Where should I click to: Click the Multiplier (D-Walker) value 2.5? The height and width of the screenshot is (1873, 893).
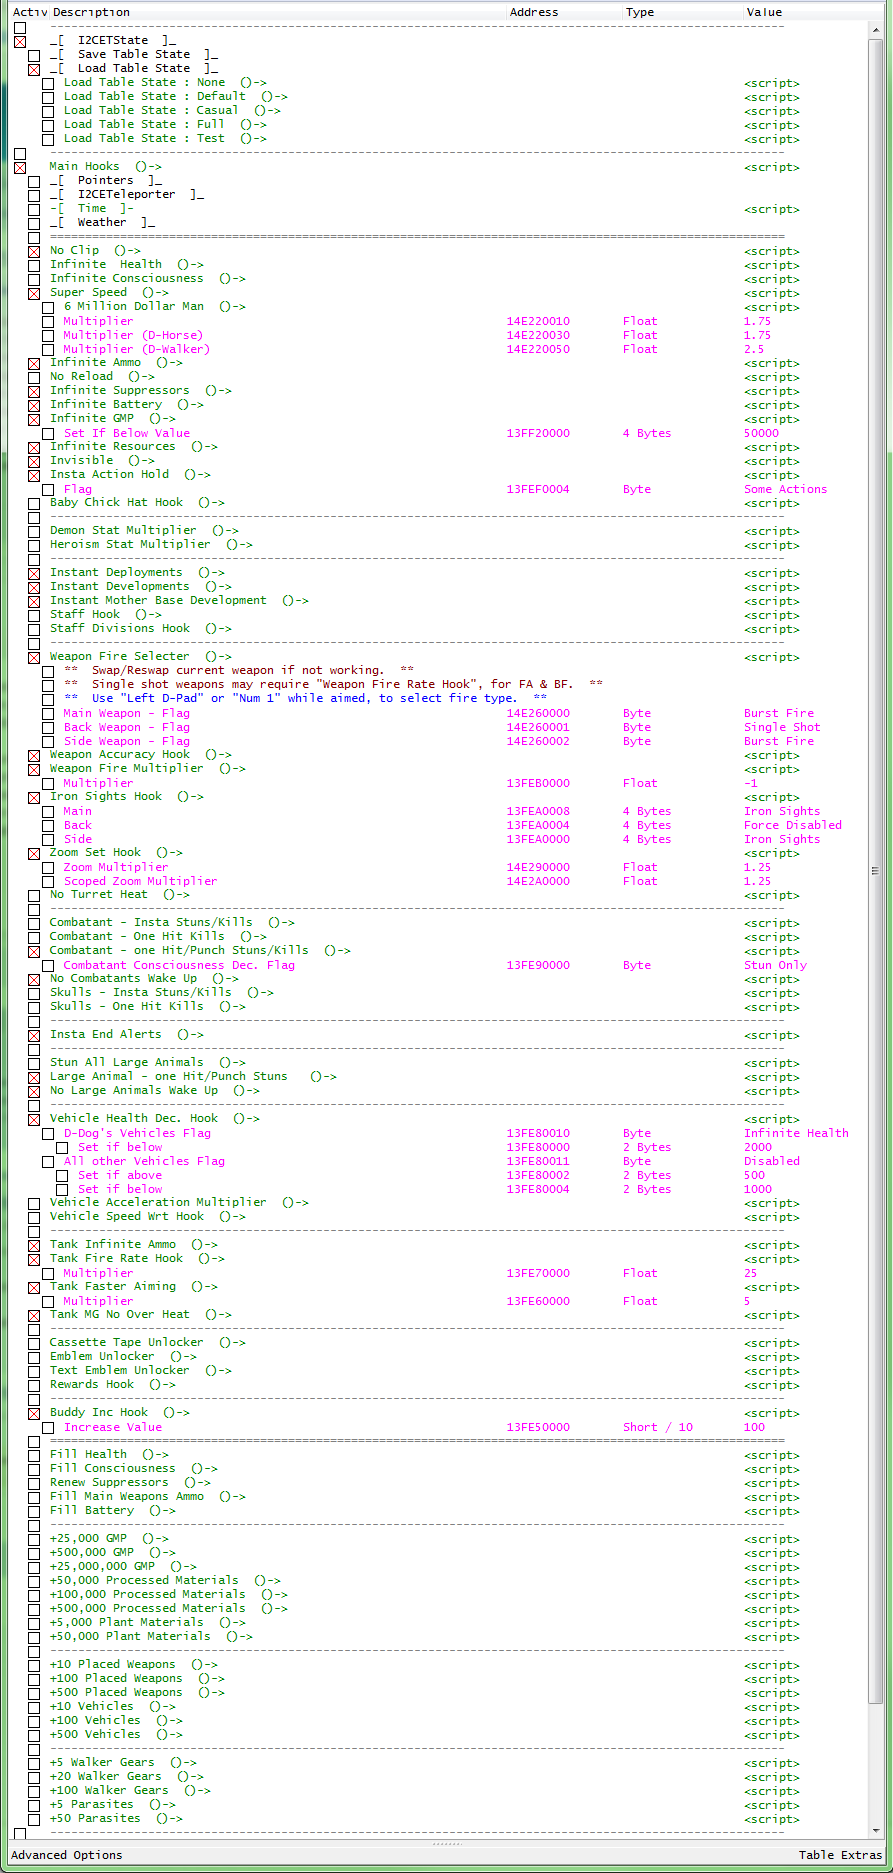pos(754,350)
